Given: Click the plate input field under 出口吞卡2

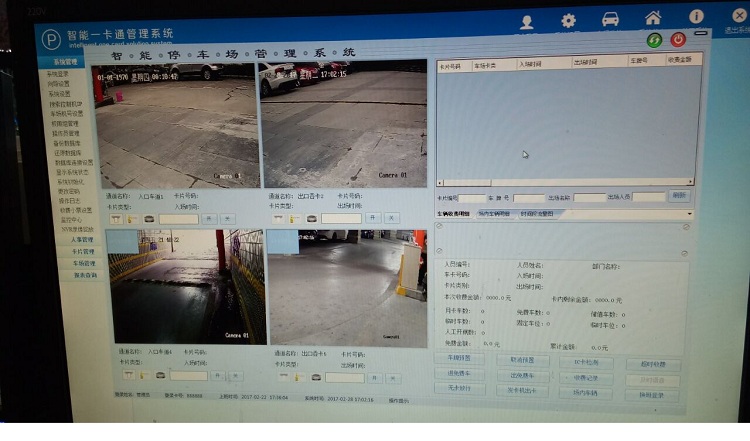Looking at the screenshot, I should click(x=342, y=219).
